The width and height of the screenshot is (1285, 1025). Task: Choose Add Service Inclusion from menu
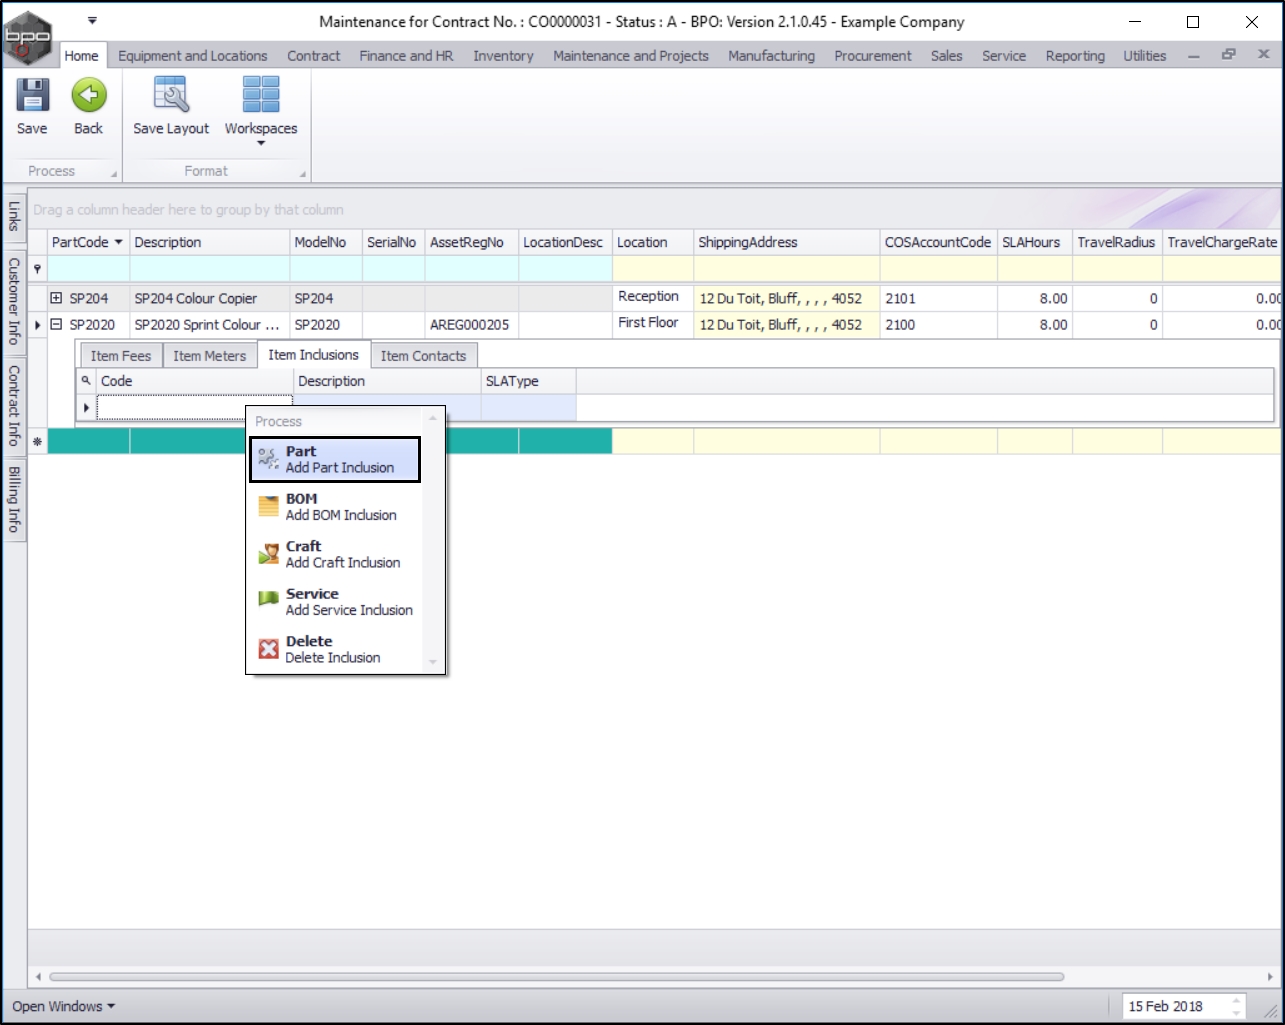(334, 602)
